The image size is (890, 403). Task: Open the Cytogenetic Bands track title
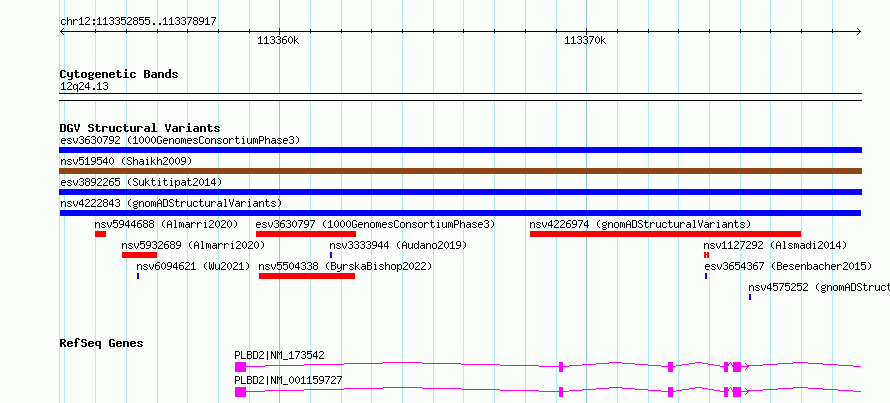[x=119, y=74]
